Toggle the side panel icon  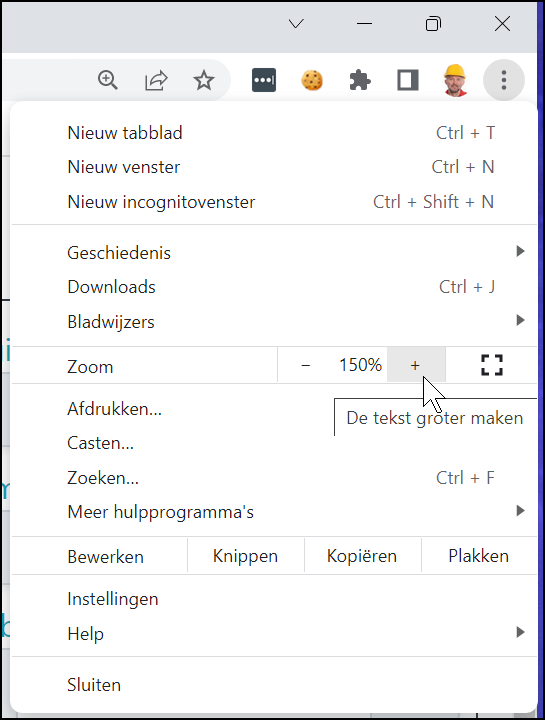pos(408,80)
